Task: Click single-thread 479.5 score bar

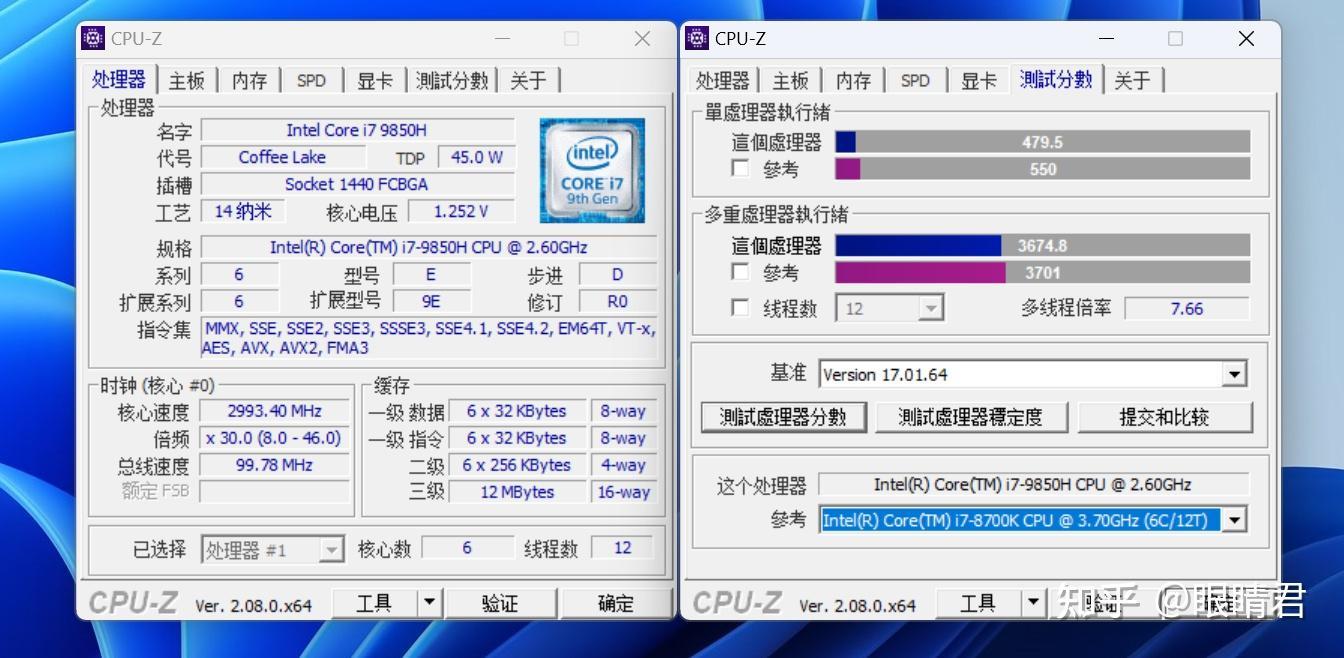Action: [1042, 142]
